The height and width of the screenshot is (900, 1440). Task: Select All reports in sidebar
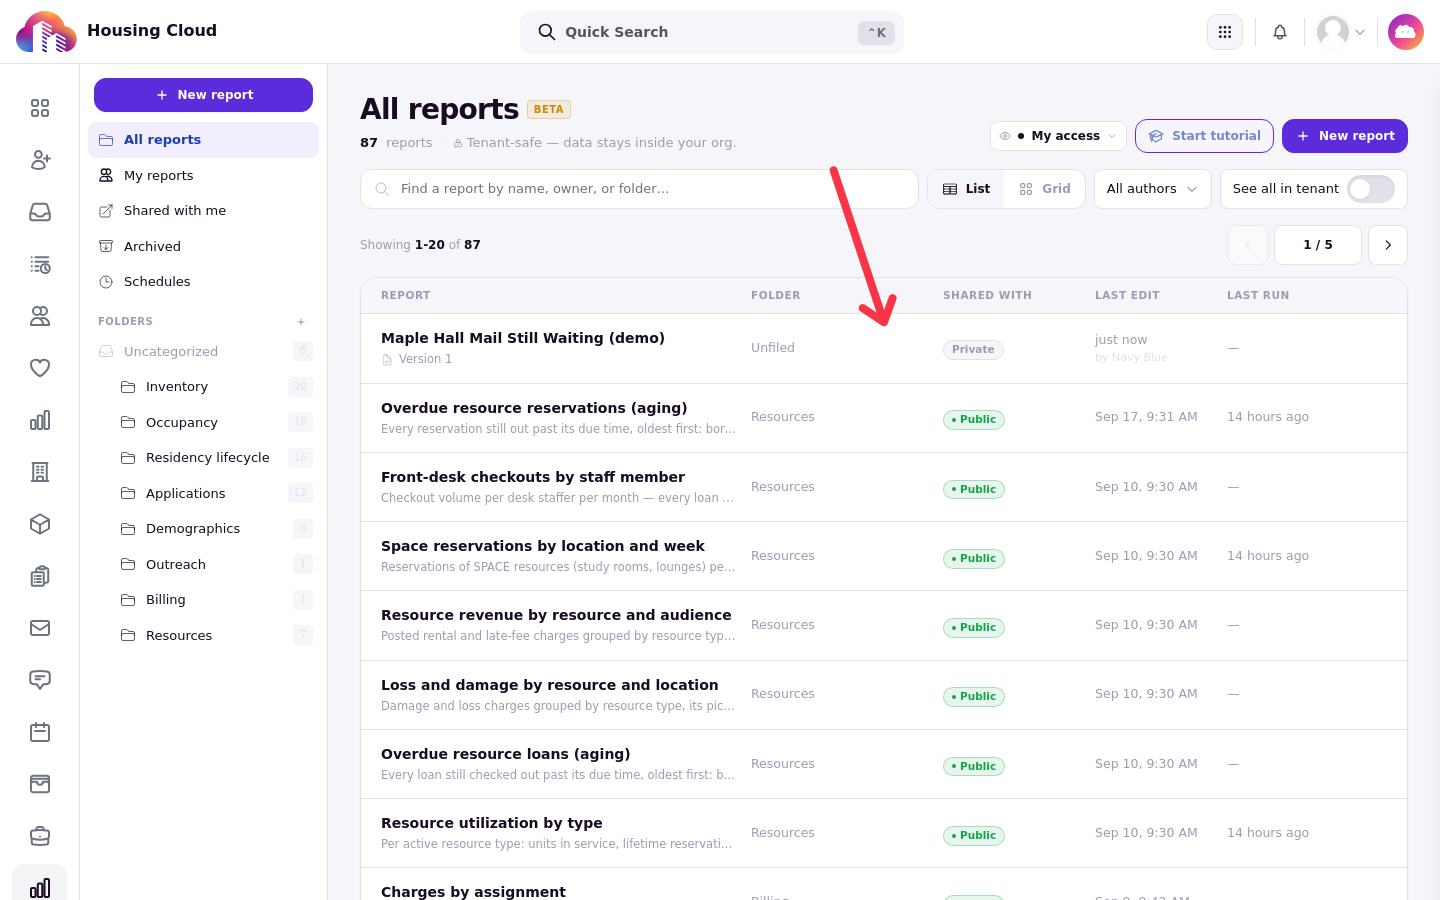point(204,140)
